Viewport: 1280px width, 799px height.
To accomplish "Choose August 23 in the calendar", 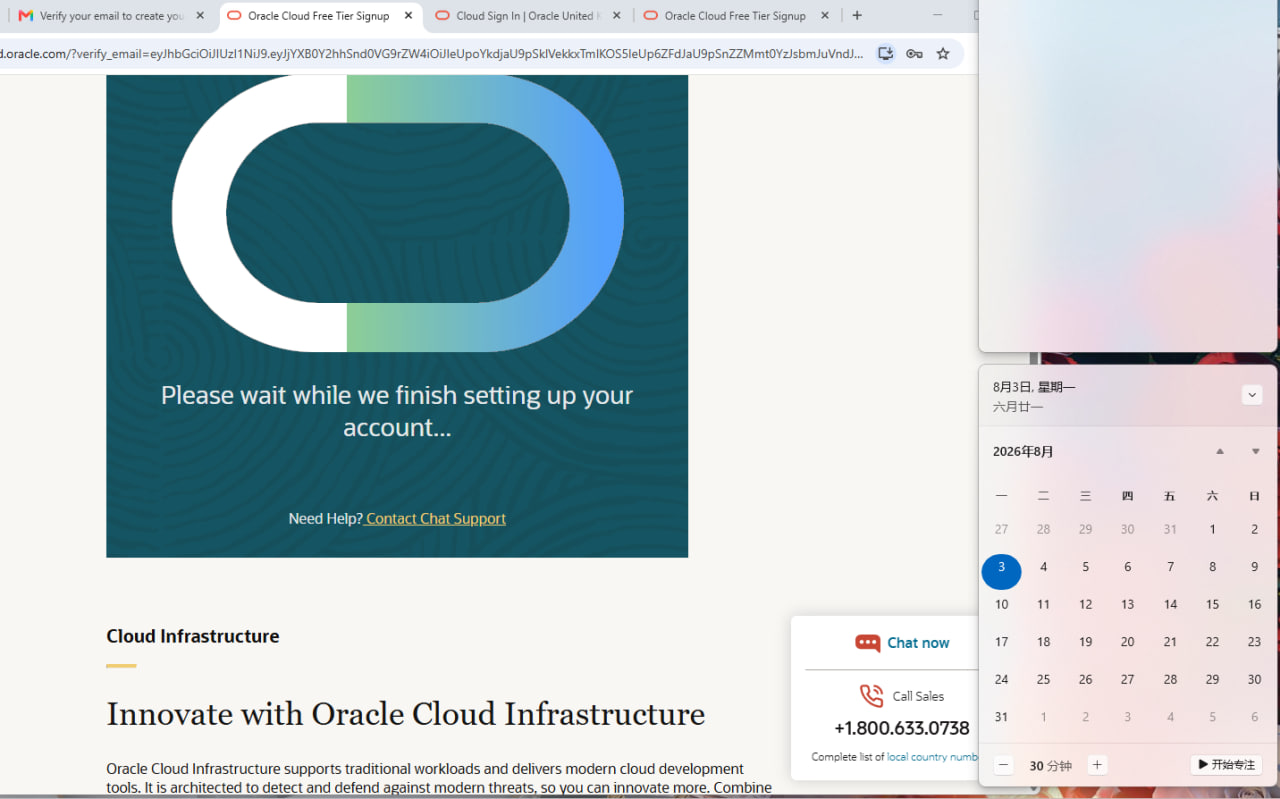I will [x=1254, y=642].
